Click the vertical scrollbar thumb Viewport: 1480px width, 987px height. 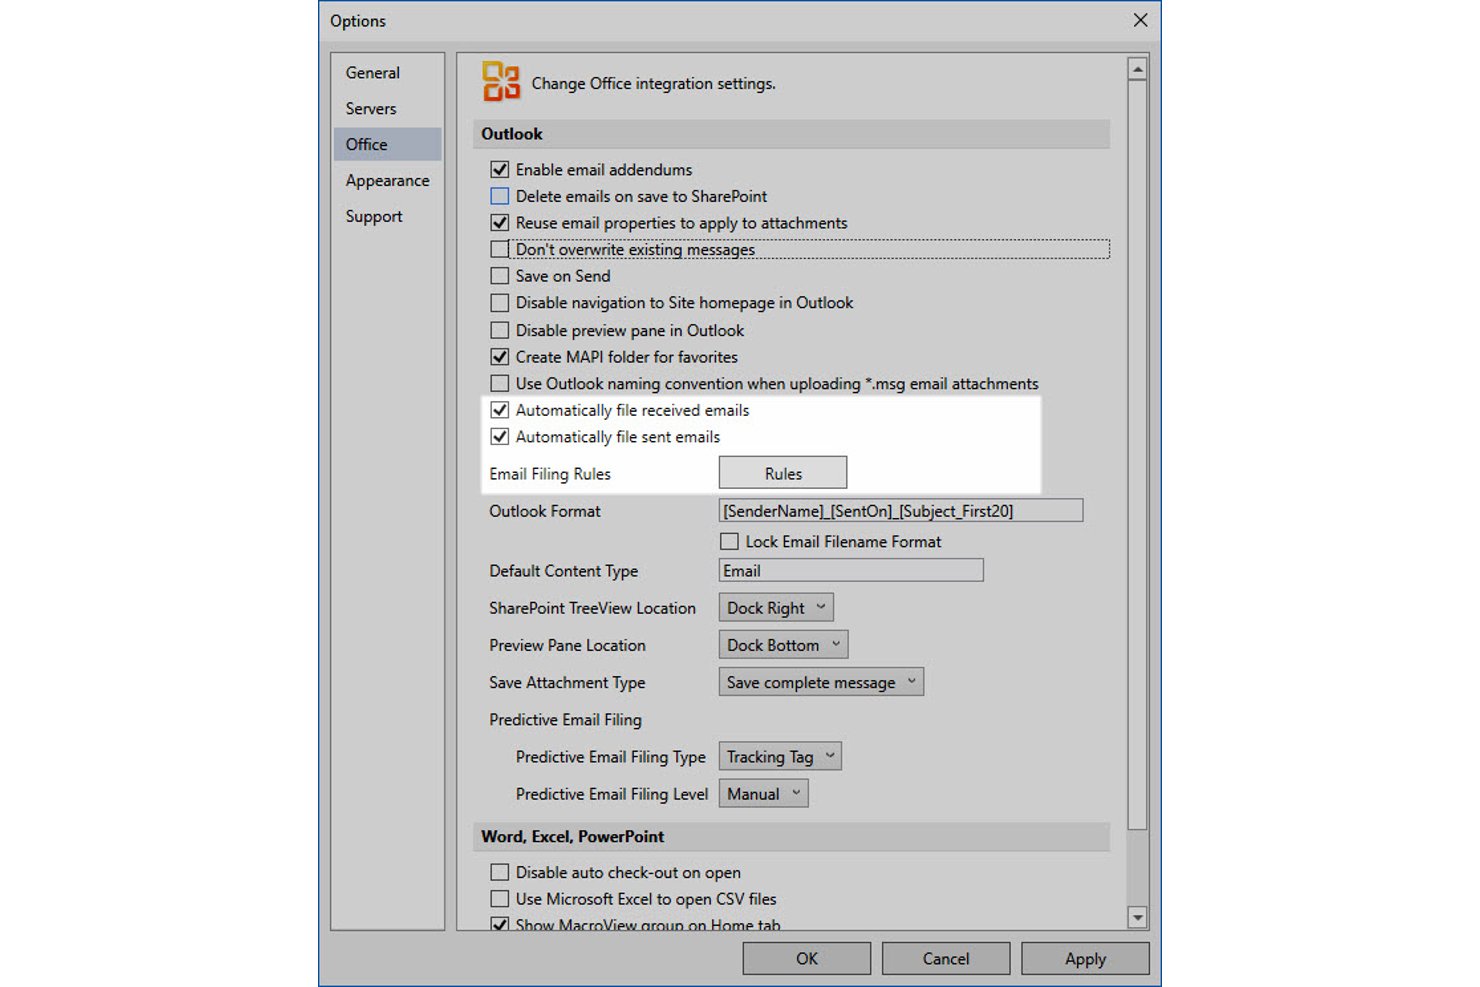(1137, 455)
